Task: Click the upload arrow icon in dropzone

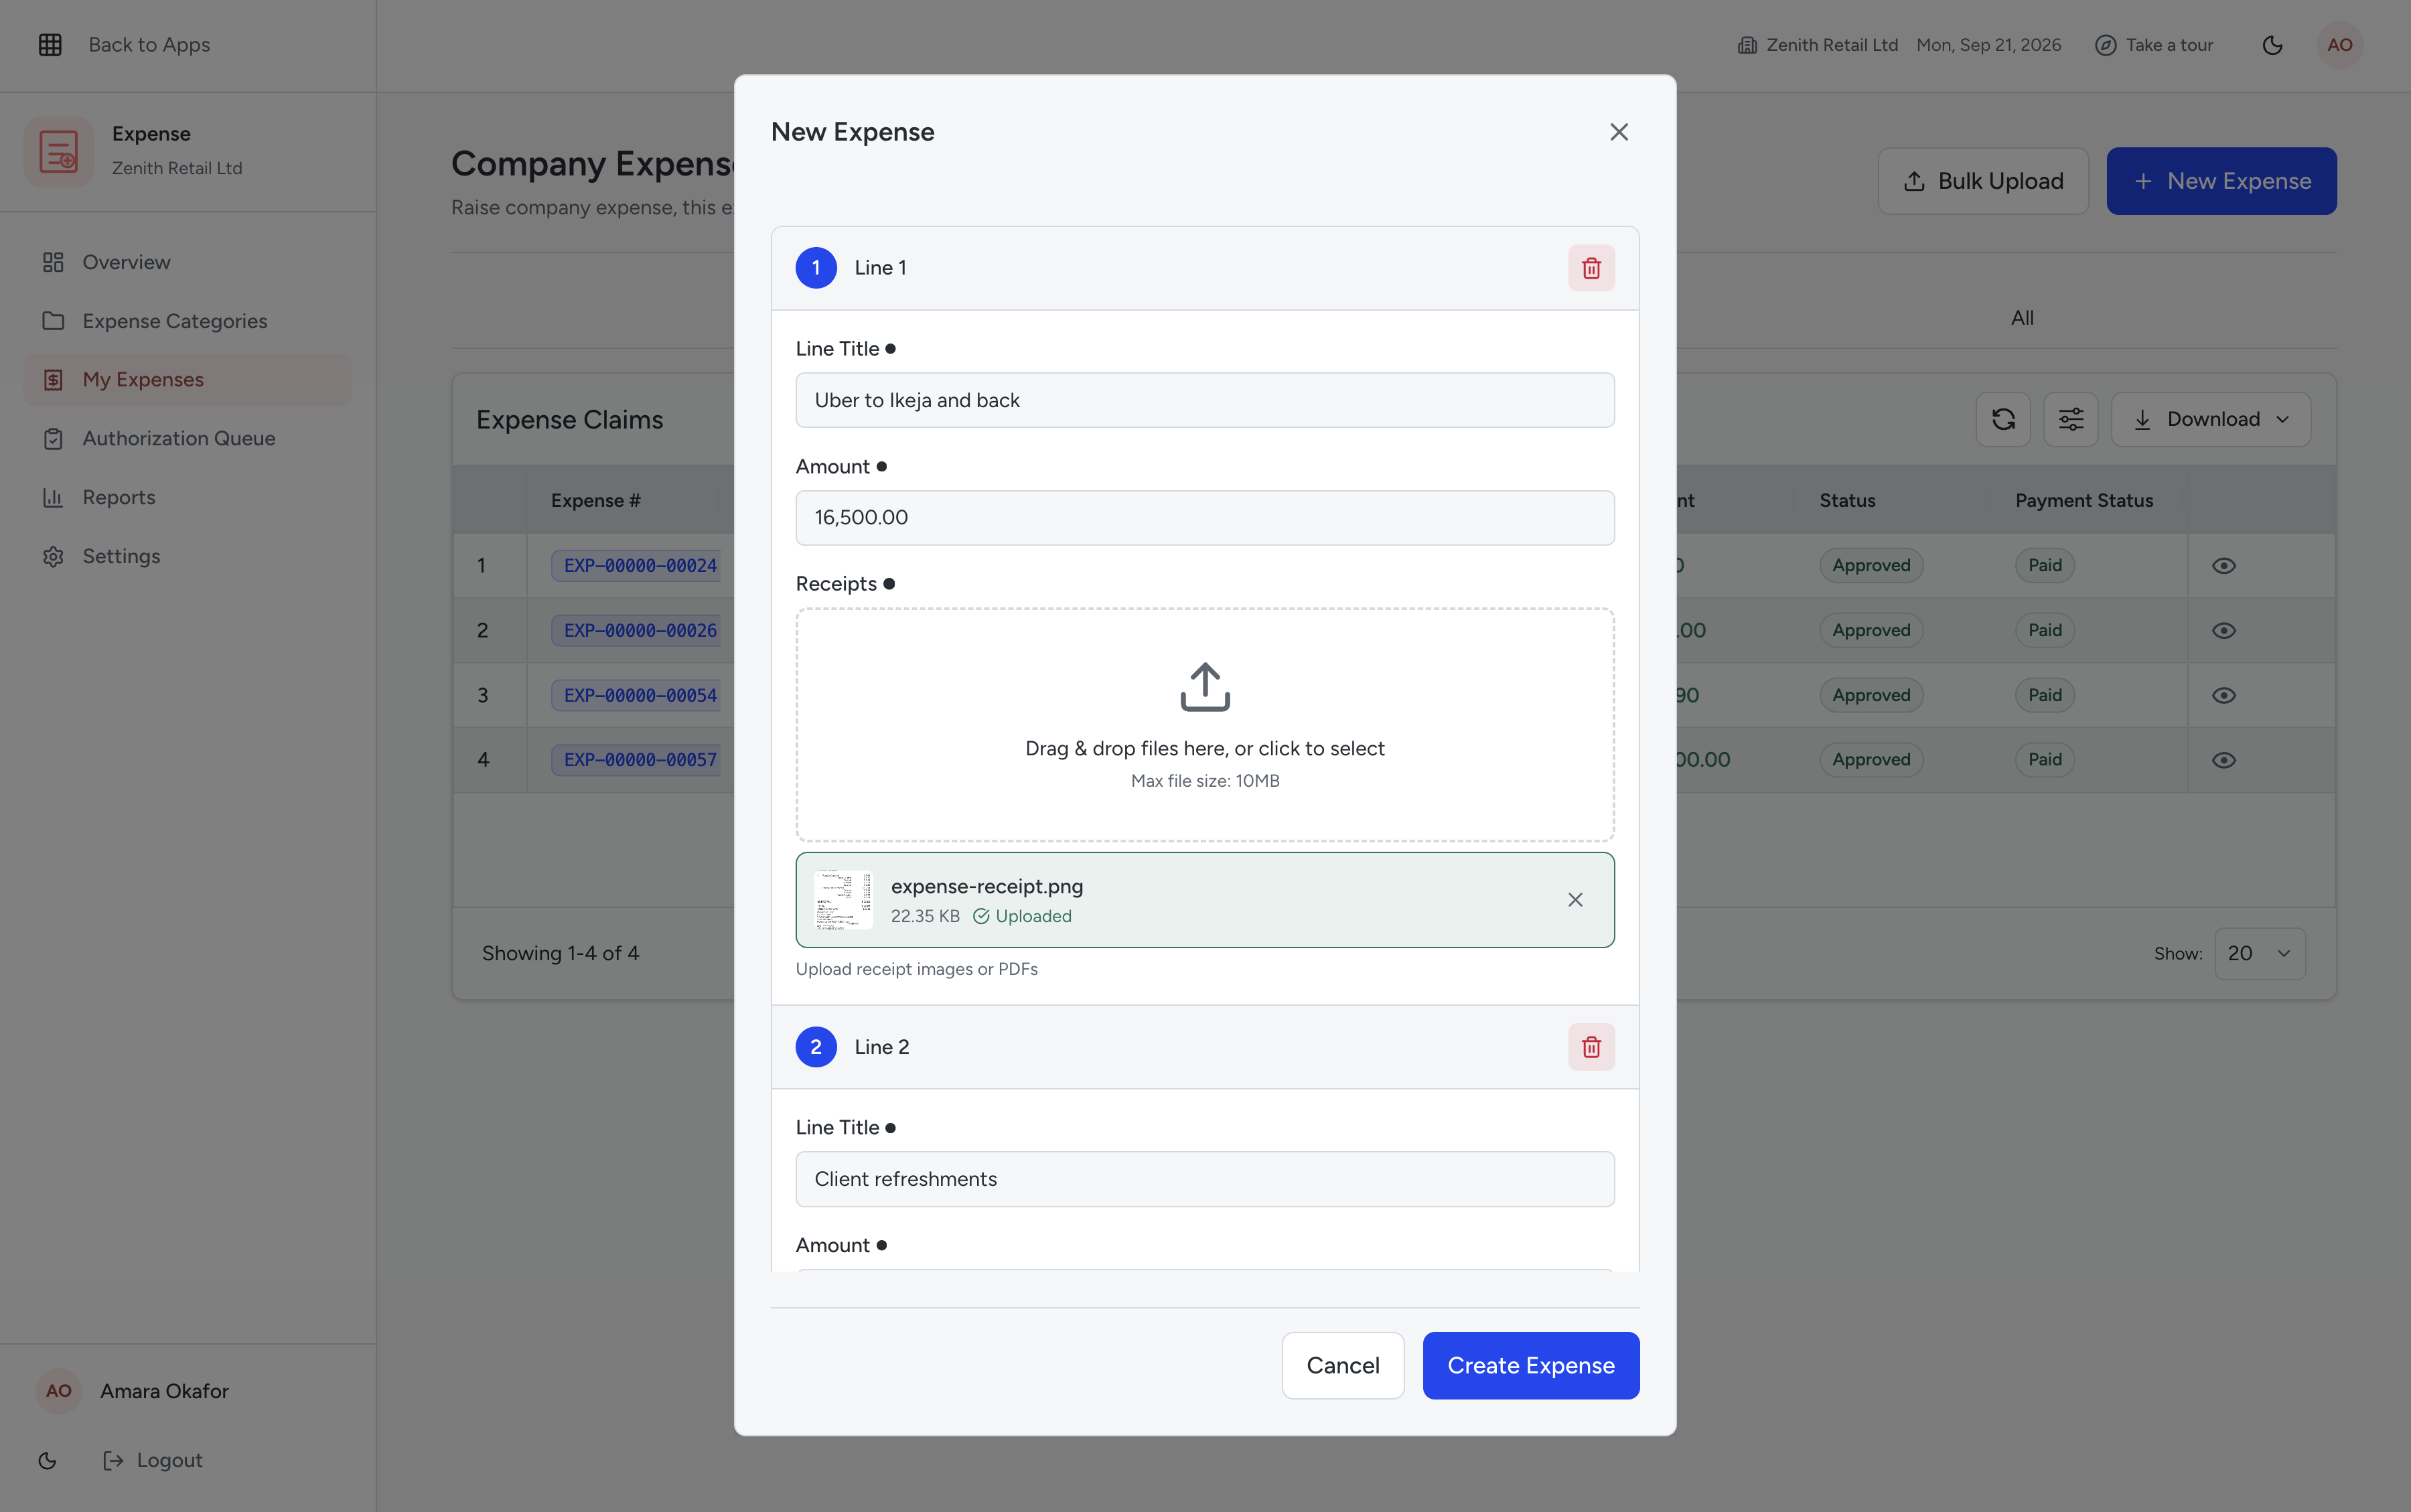Action: click(1205, 687)
